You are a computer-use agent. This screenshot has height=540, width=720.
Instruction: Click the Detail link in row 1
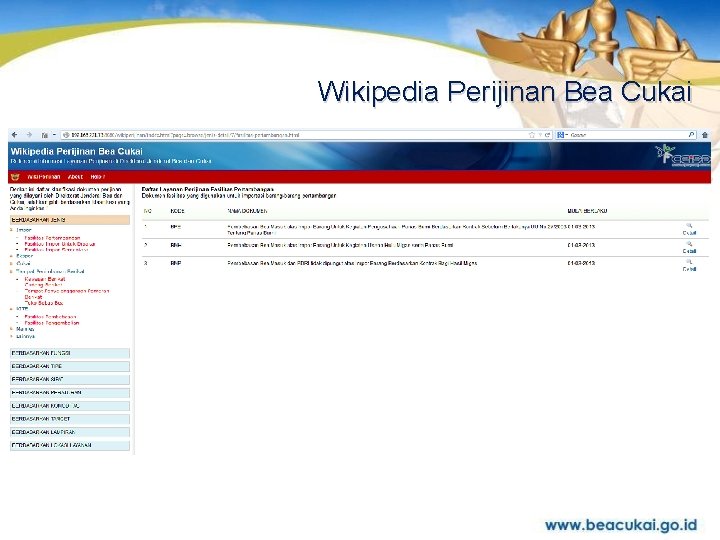689,233
